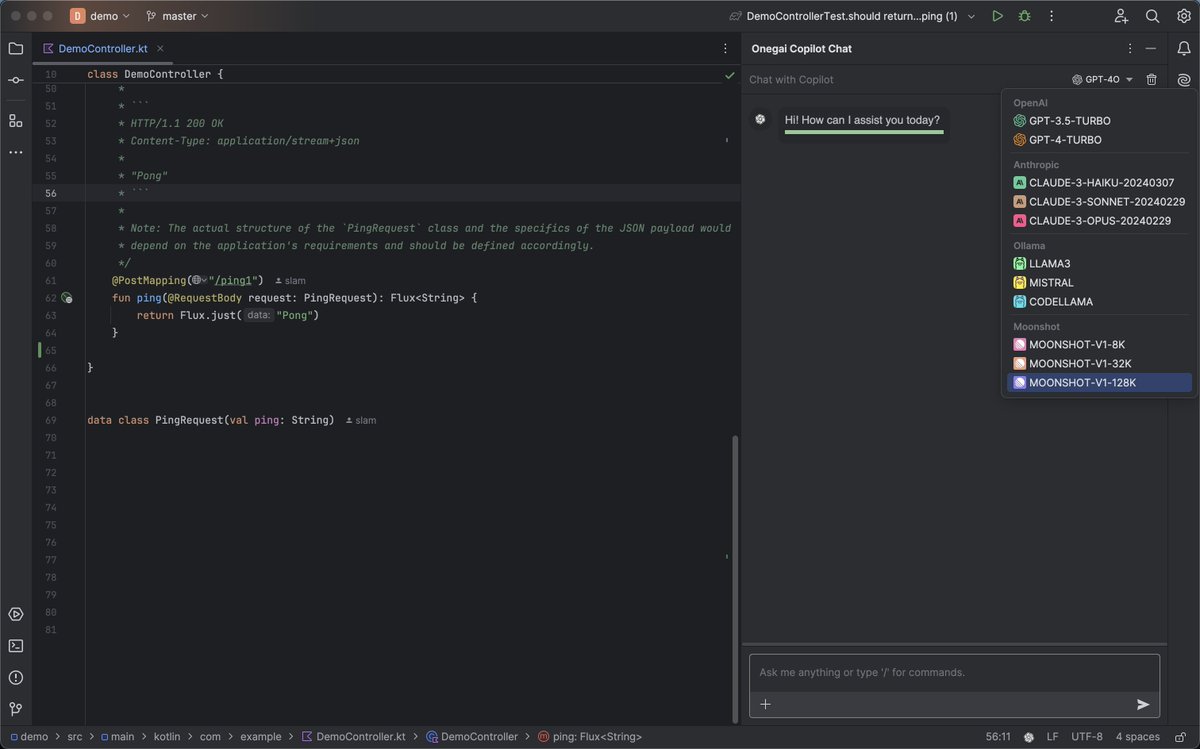Click the src breadcrumb
Screen dimensions: 1200x749
75,737
